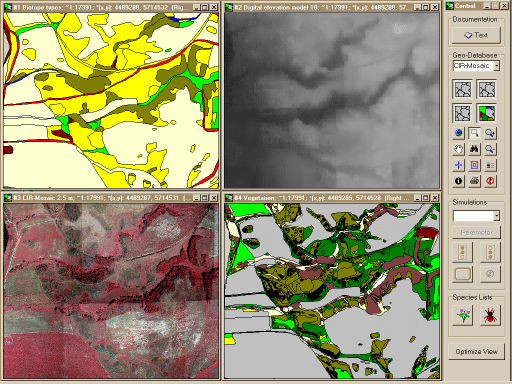Open the spider species list icon
The height and width of the screenshot is (384, 512).
click(x=490, y=315)
